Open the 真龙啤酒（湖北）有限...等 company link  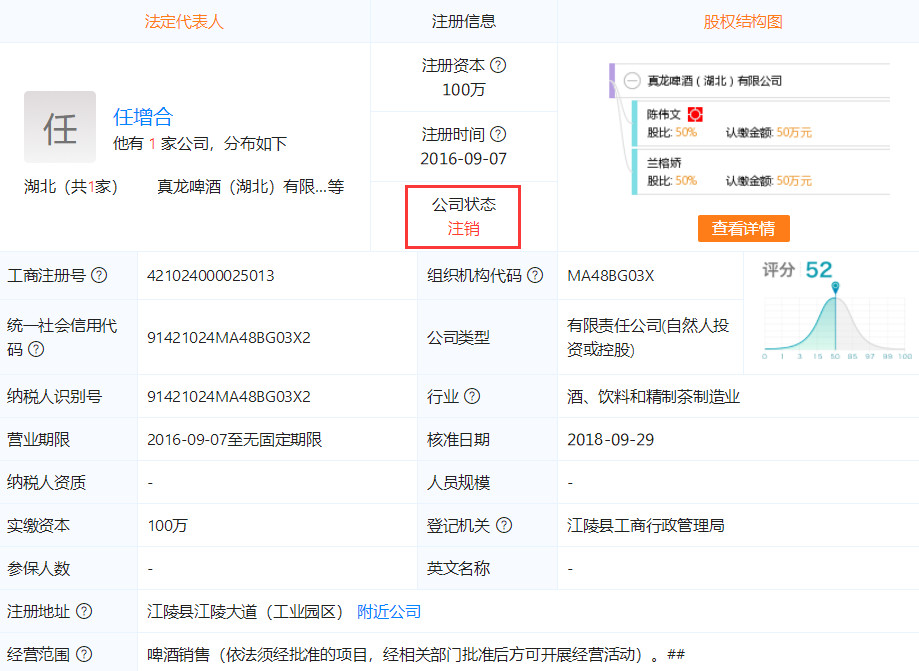coord(250,187)
